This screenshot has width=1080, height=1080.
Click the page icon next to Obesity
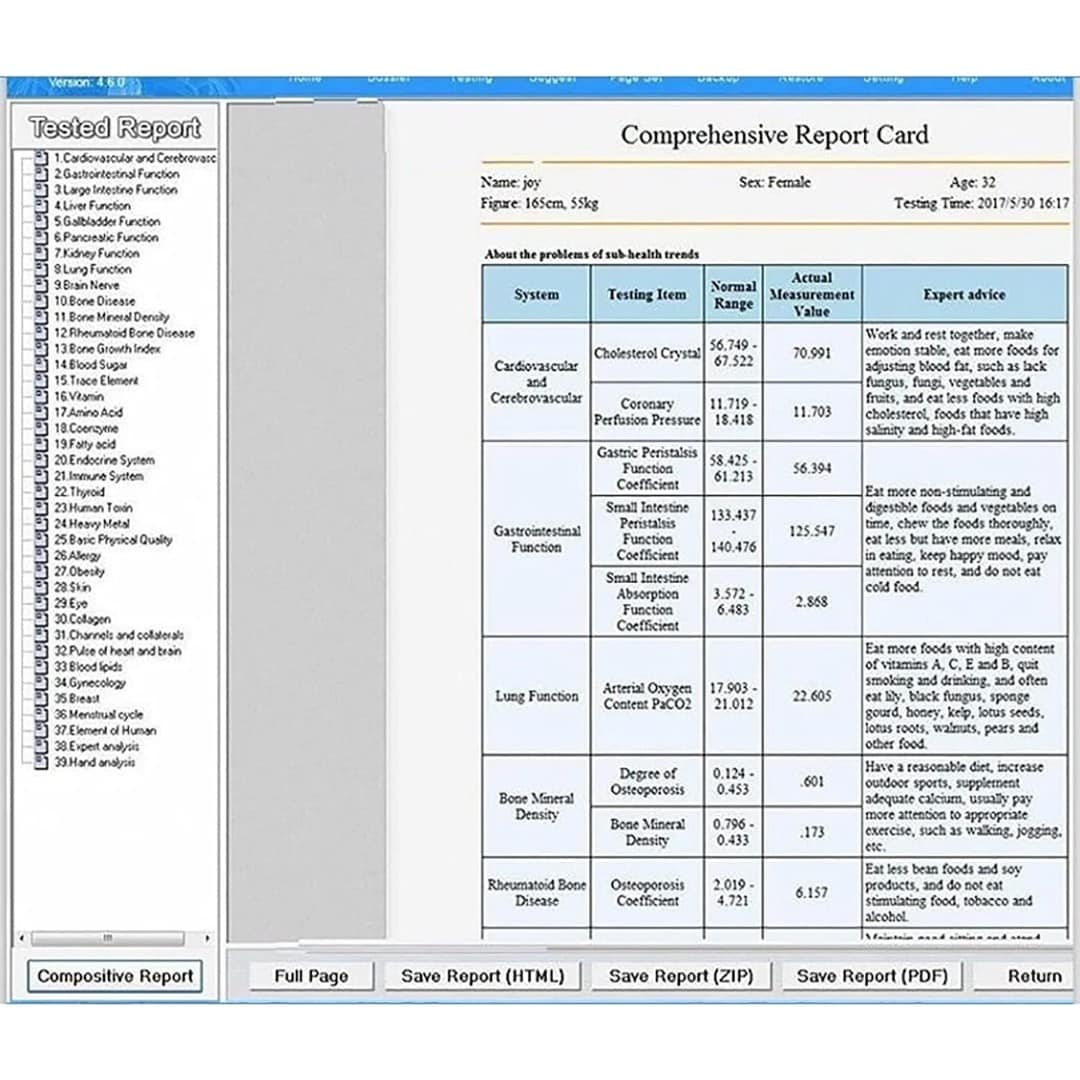41,571
